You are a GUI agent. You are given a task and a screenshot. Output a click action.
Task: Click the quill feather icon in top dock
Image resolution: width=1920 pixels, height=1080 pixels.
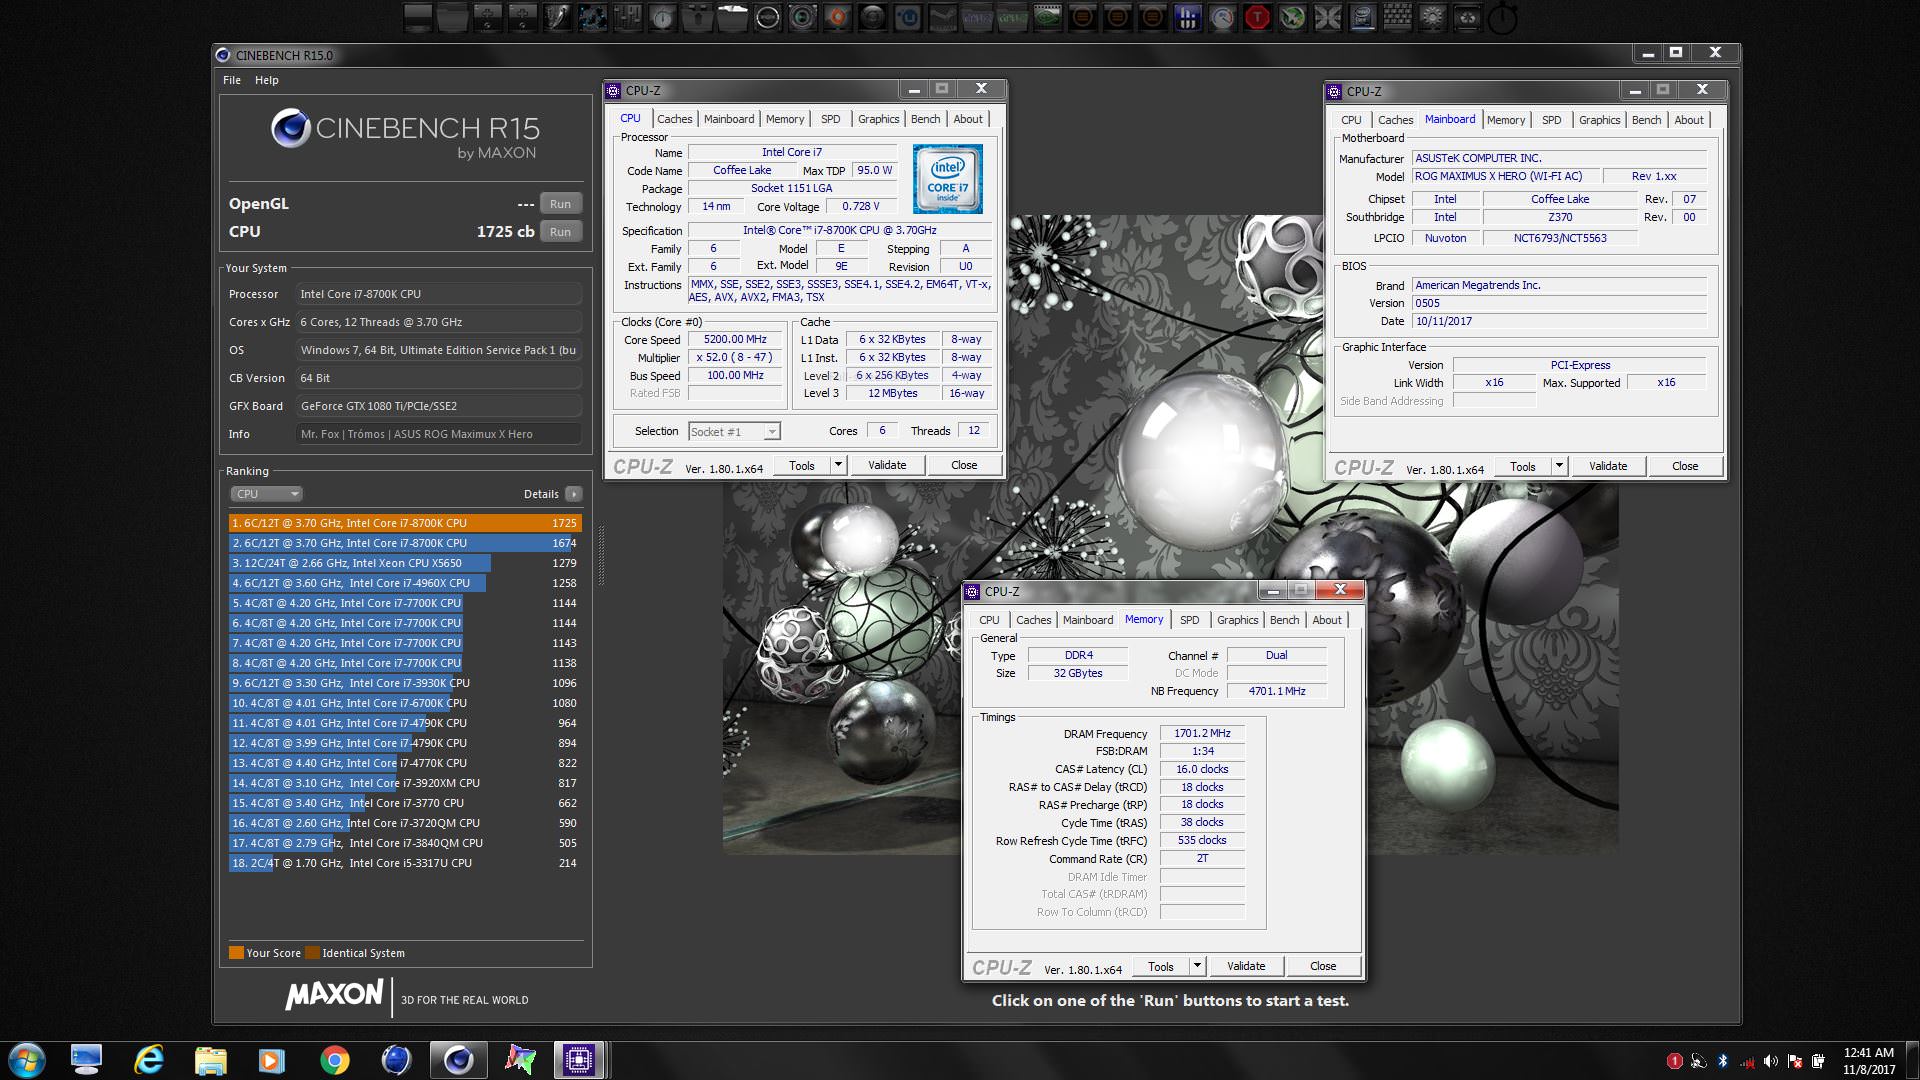tap(557, 17)
